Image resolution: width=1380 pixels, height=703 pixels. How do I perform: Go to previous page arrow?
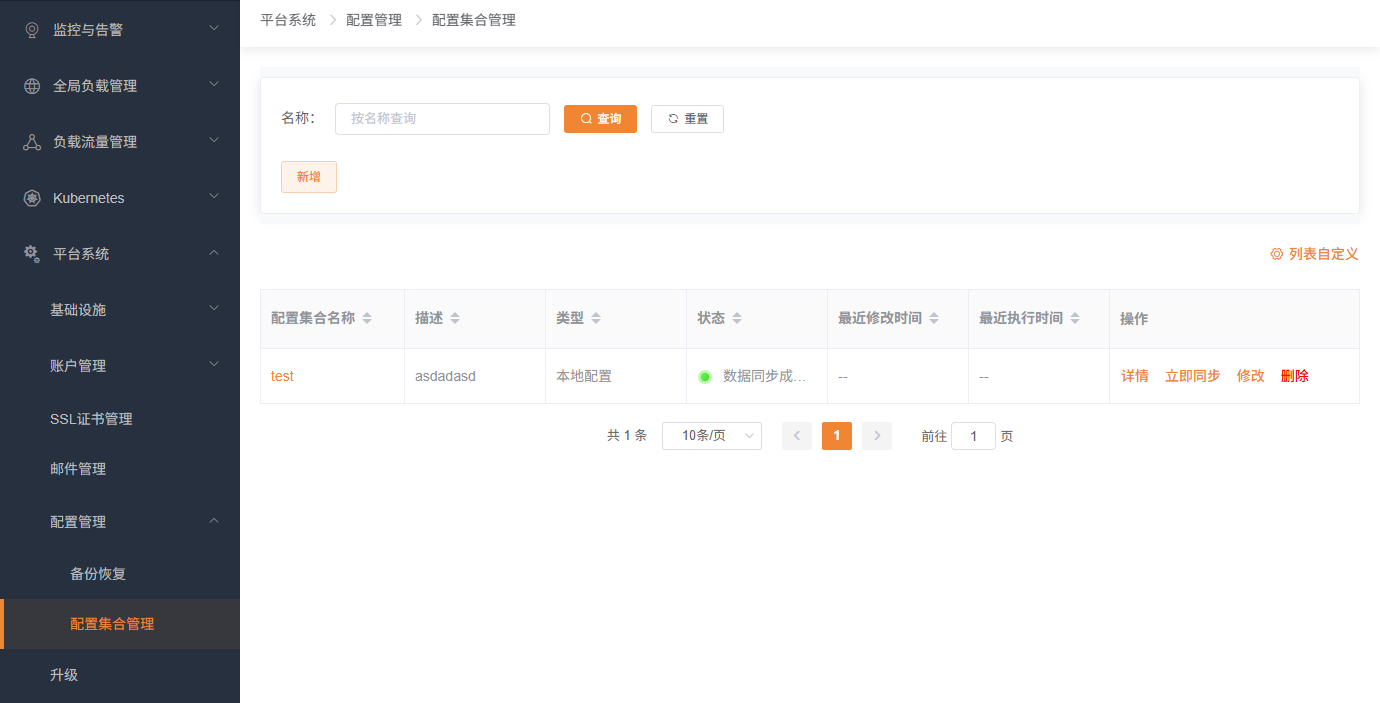pos(797,436)
